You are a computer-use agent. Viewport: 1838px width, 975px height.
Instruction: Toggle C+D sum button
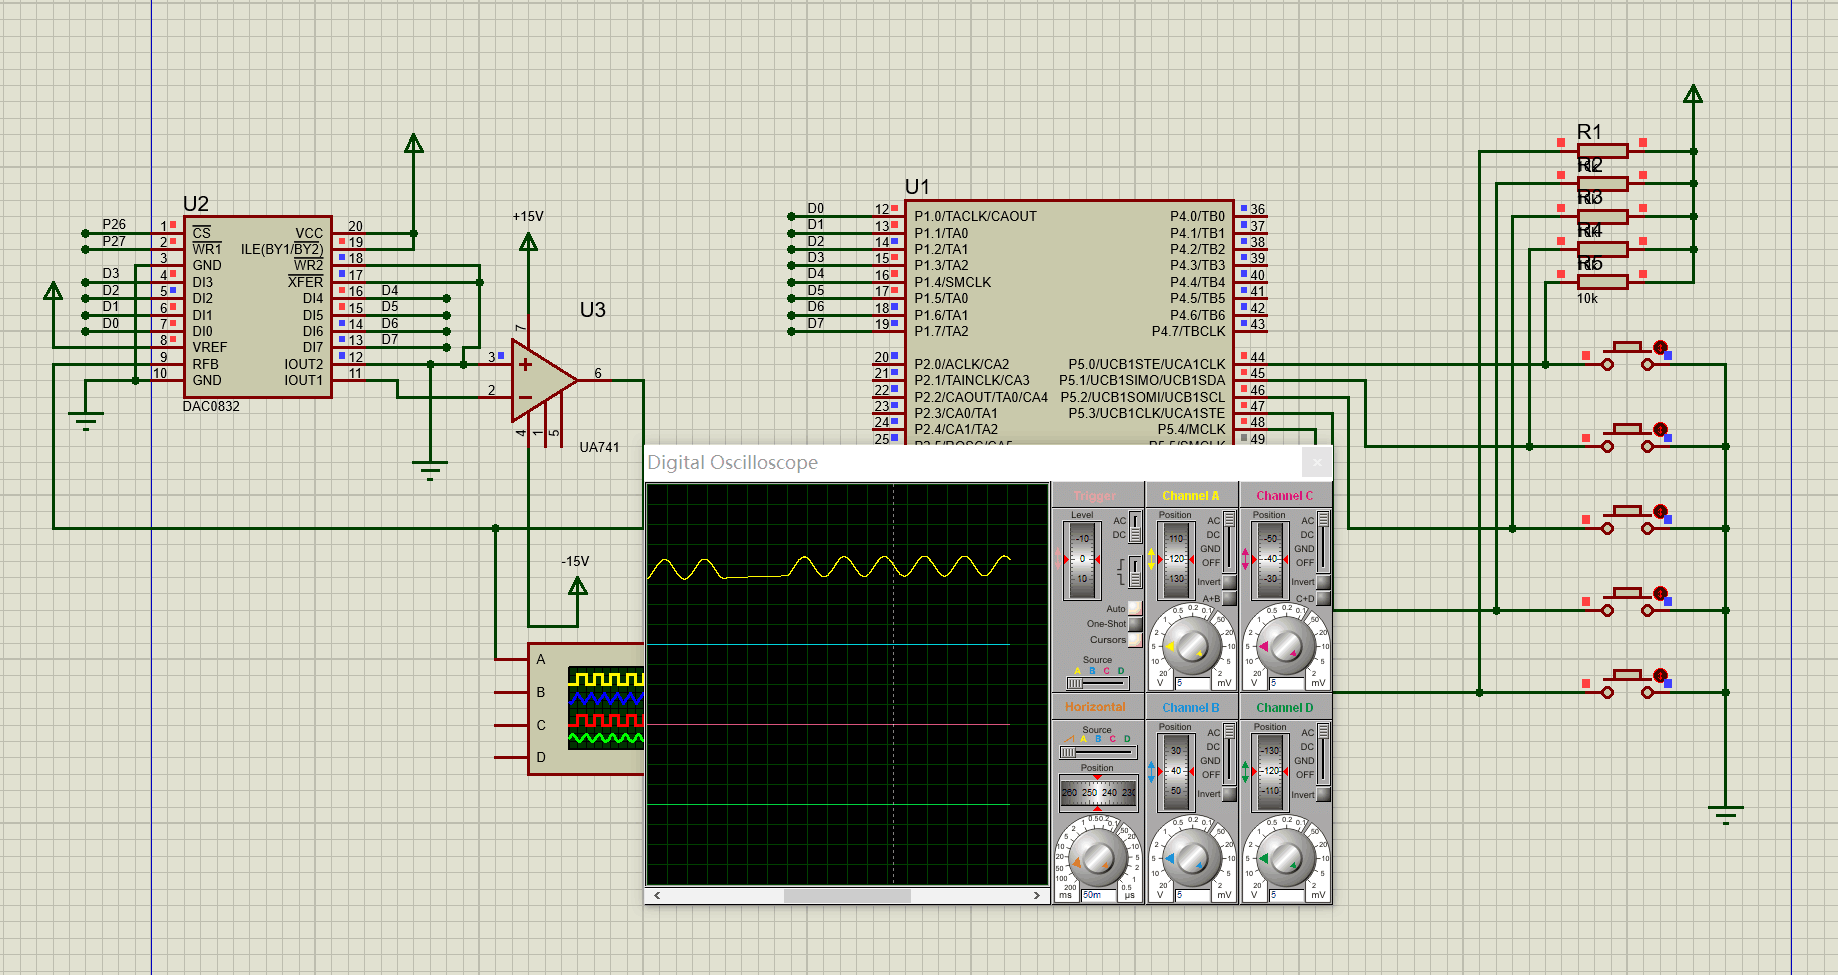[1323, 598]
